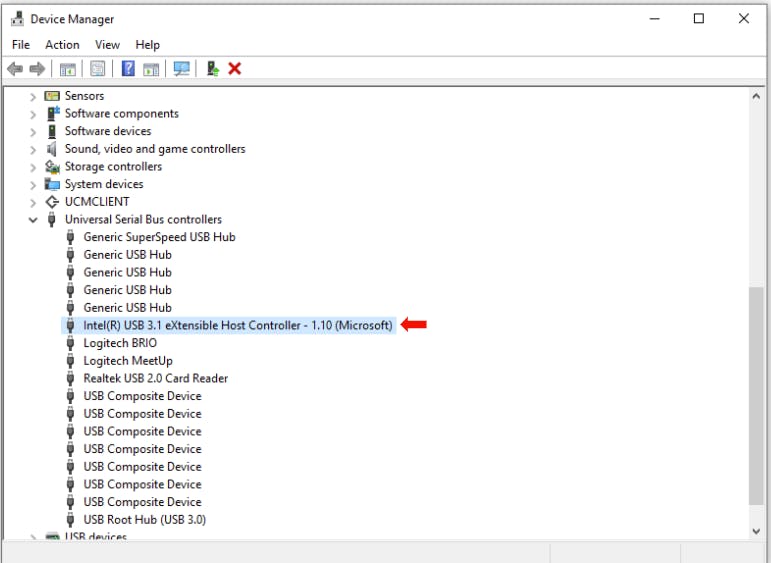The width and height of the screenshot is (771, 563).
Task: Select Generic SuperSpeed USB Hub entry
Action: point(159,237)
